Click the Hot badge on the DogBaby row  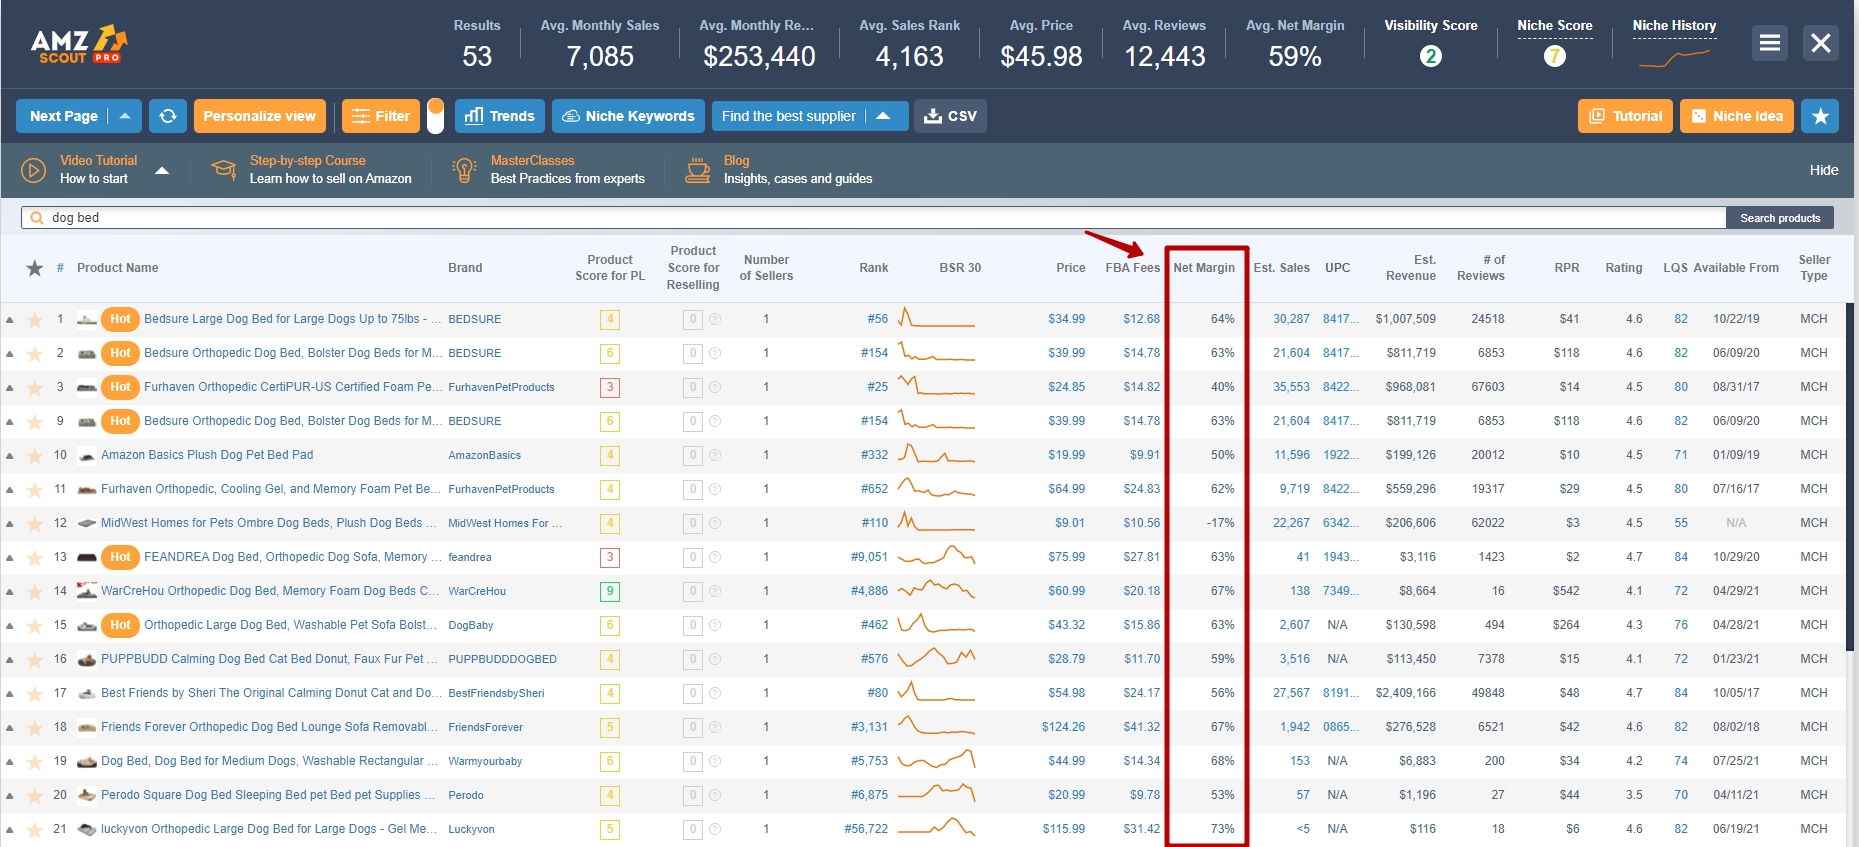(120, 625)
